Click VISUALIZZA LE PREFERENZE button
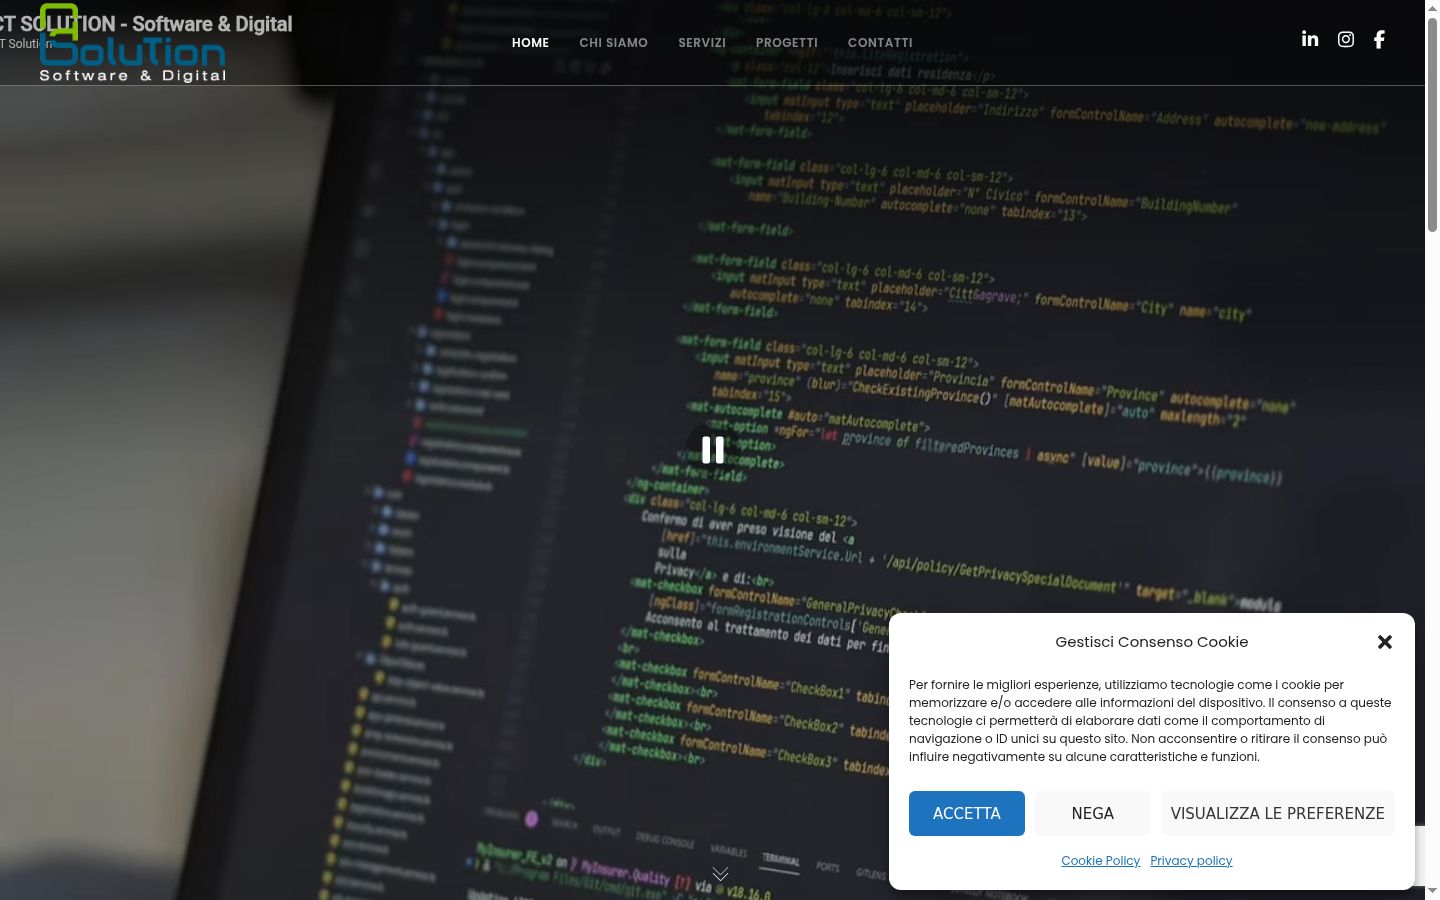The image size is (1440, 900). click(x=1278, y=813)
